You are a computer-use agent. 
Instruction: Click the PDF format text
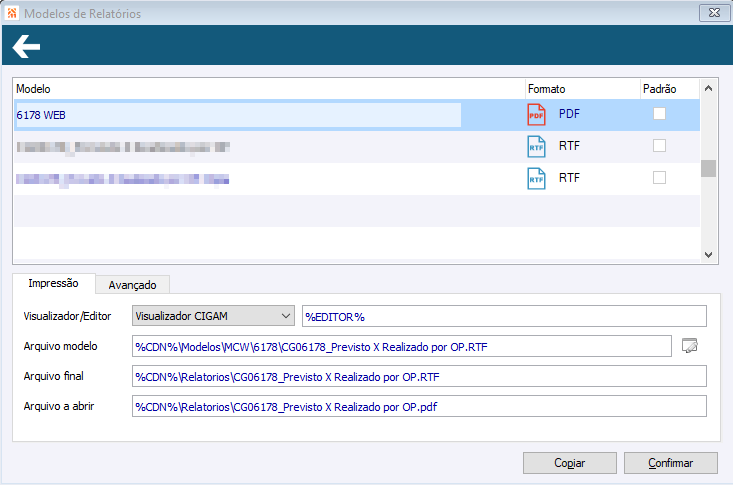click(x=569, y=114)
